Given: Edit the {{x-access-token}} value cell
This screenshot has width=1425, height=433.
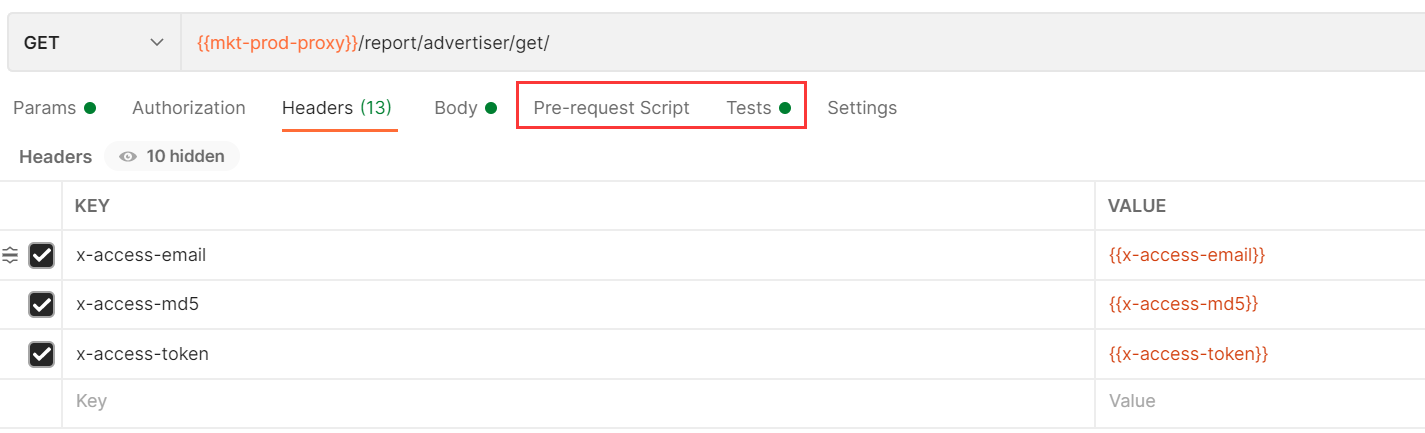Looking at the screenshot, I should (x=1260, y=354).
